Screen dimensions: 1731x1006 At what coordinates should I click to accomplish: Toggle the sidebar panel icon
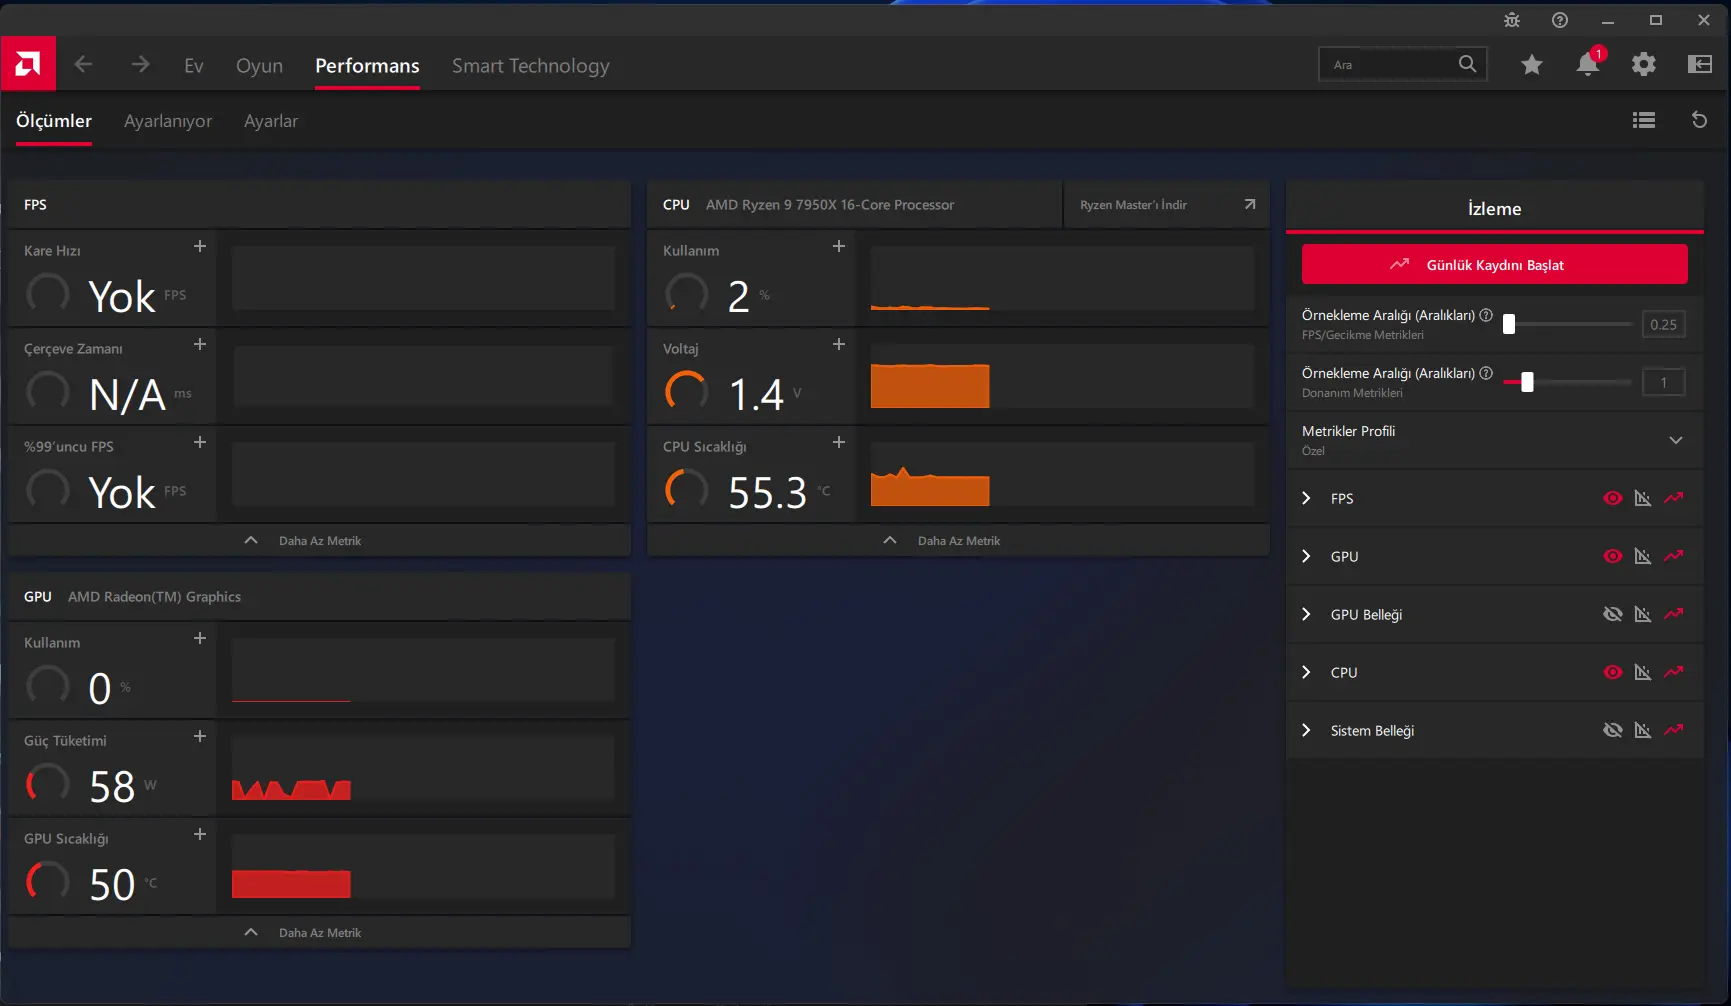click(x=1700, y=64)
